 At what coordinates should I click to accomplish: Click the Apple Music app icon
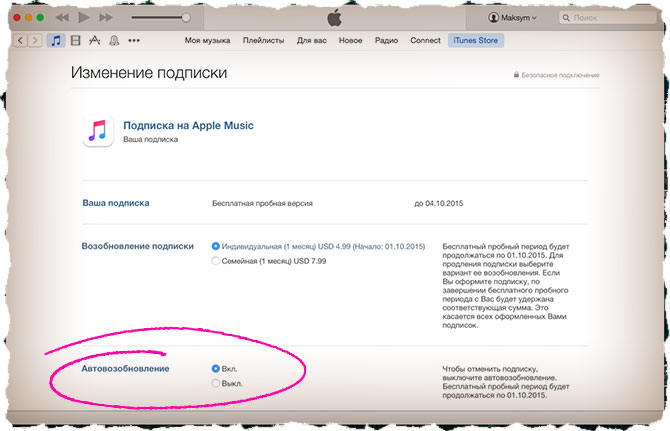point(98,131)
